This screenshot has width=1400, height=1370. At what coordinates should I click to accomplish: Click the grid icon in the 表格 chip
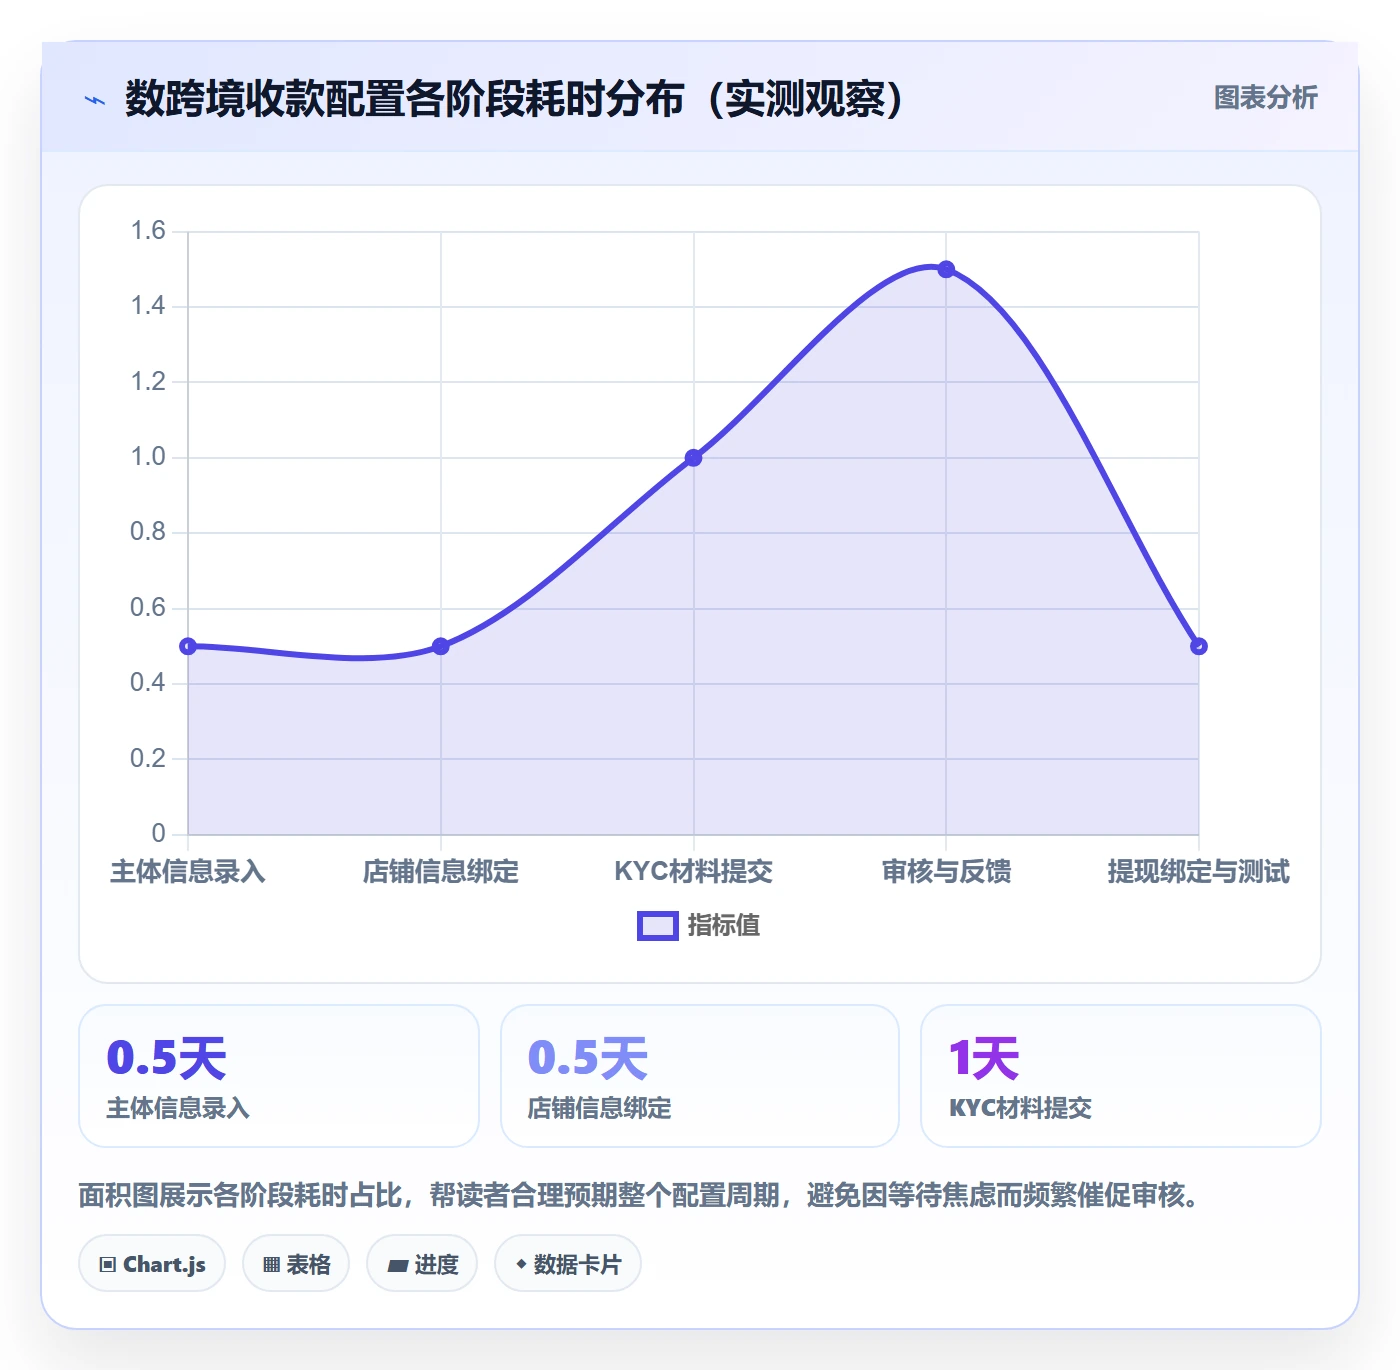[x=271, y=1265]
